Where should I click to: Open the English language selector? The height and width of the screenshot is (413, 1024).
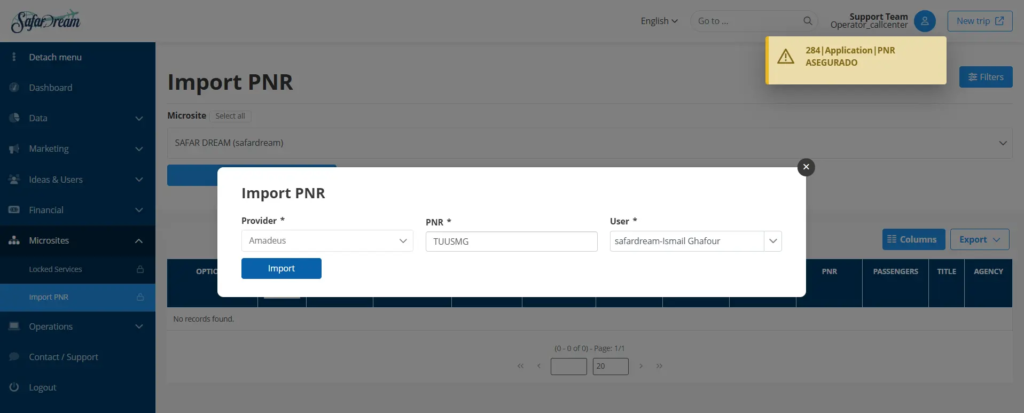coord(659,21)
